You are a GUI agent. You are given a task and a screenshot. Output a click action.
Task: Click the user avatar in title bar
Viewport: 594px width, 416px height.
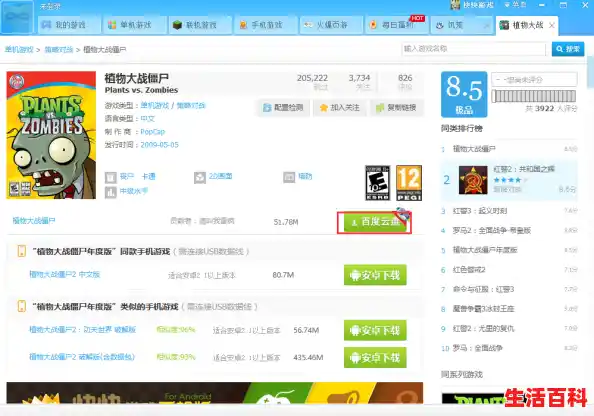(455, 5)
